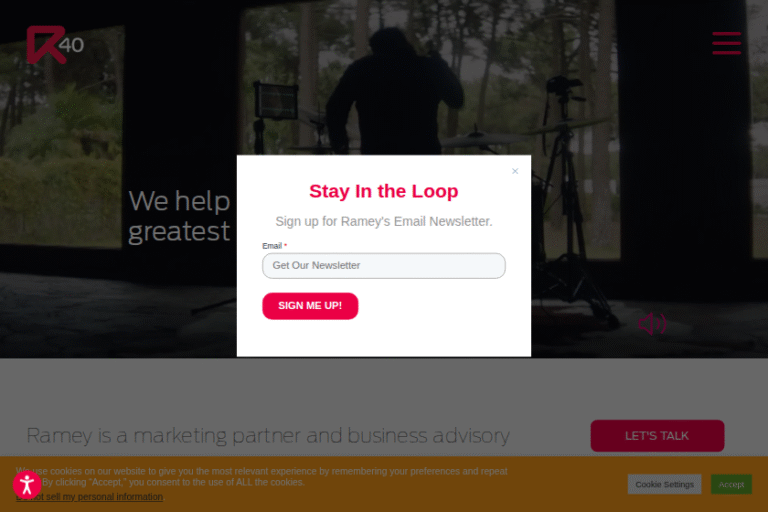Submit with the SIGN ME UP! button

click(x=310, y=306)
